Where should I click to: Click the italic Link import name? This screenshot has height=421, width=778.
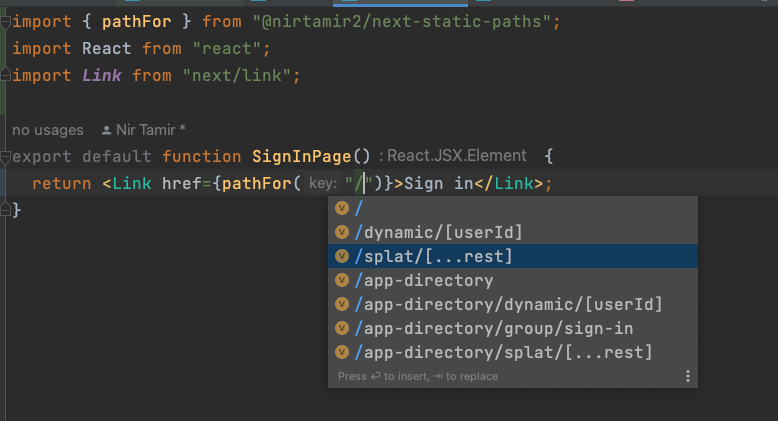tap(102, 75)
